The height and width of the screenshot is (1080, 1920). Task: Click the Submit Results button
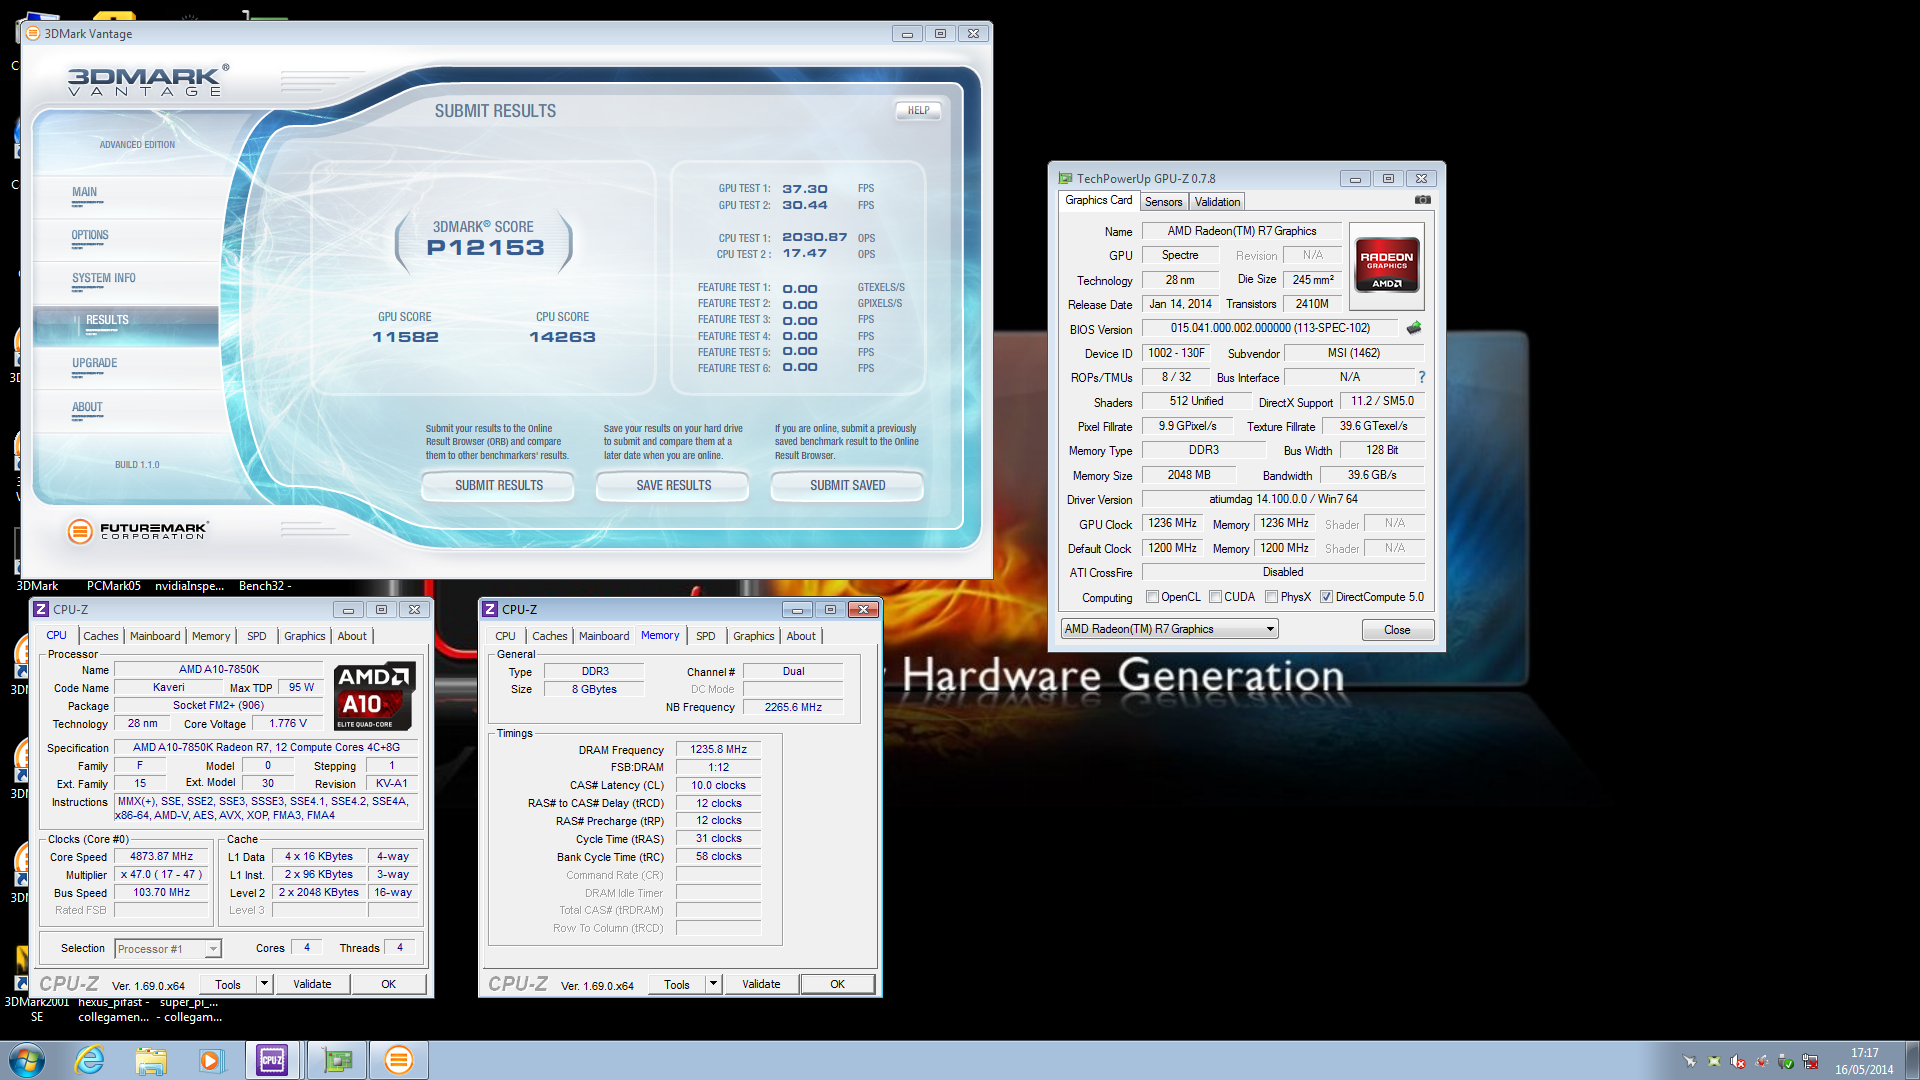[x=498, y=485]
